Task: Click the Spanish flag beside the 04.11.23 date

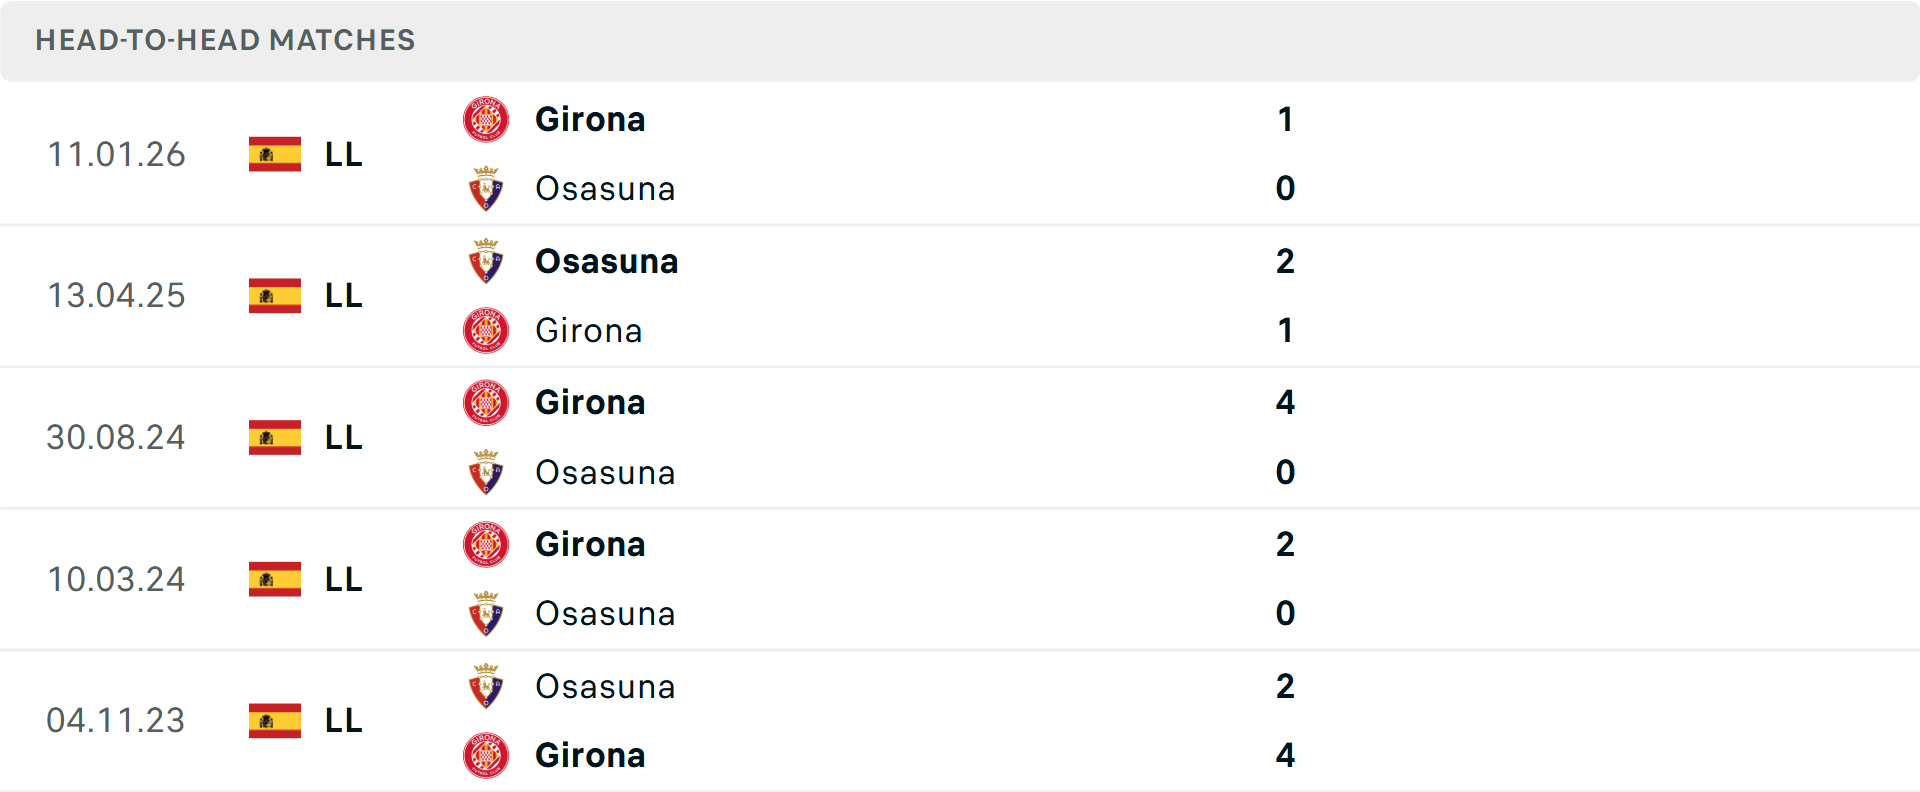Action: click(274, 720)
